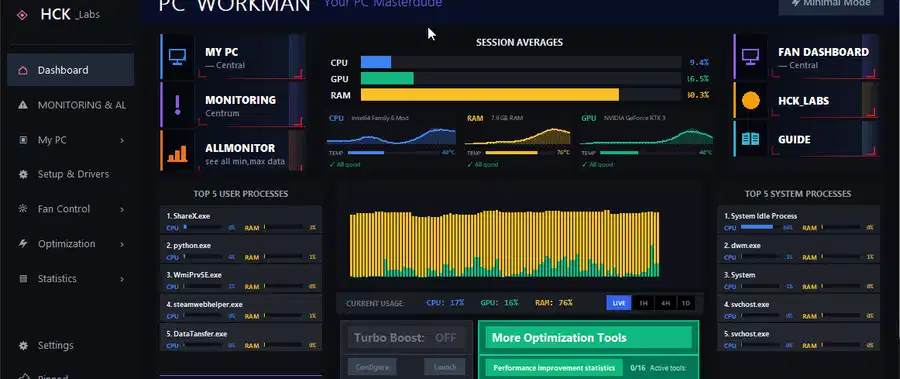Click the lightning icon beside Optimization

(x=23, y=243)
